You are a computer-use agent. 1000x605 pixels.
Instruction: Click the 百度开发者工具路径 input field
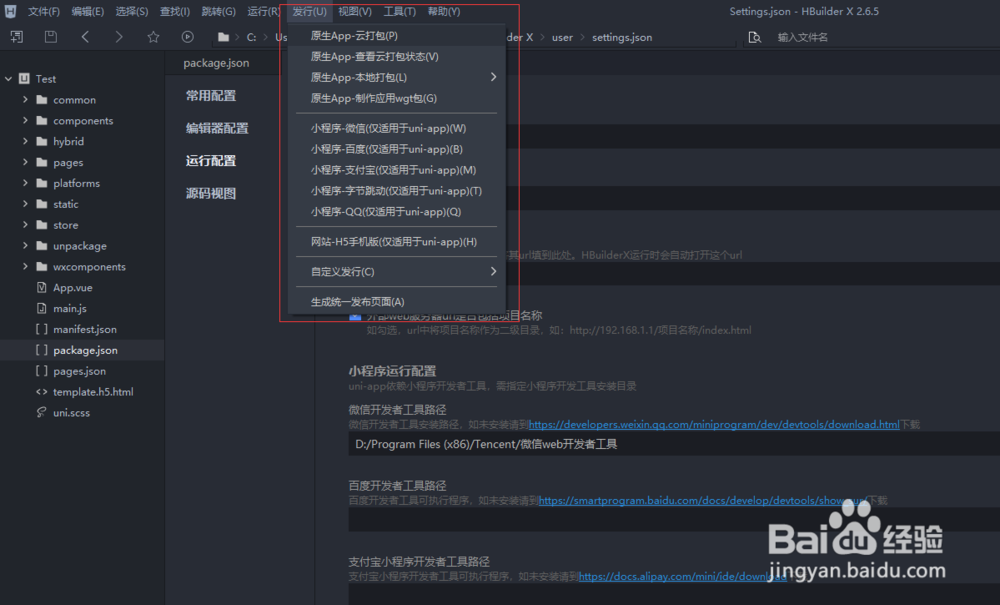tap(674, 520)
